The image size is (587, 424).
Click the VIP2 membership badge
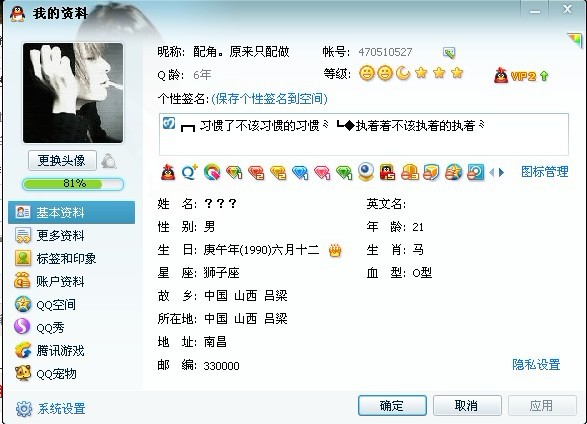point(521,76)
